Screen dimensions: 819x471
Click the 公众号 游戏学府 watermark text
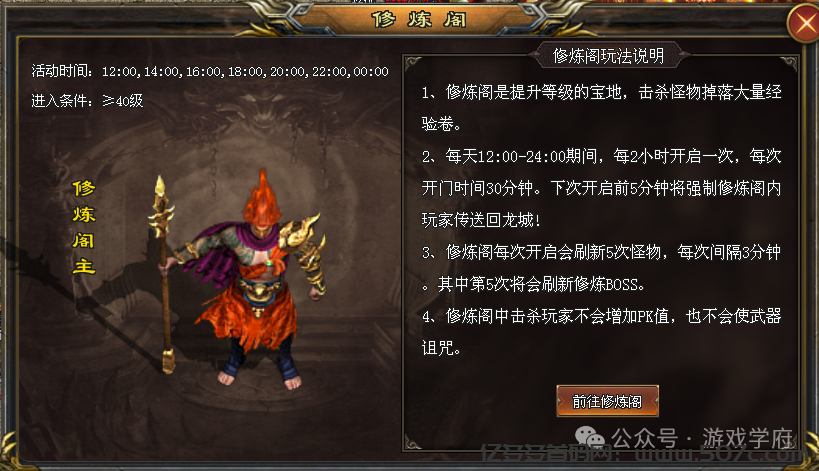(x=703, y=438)
